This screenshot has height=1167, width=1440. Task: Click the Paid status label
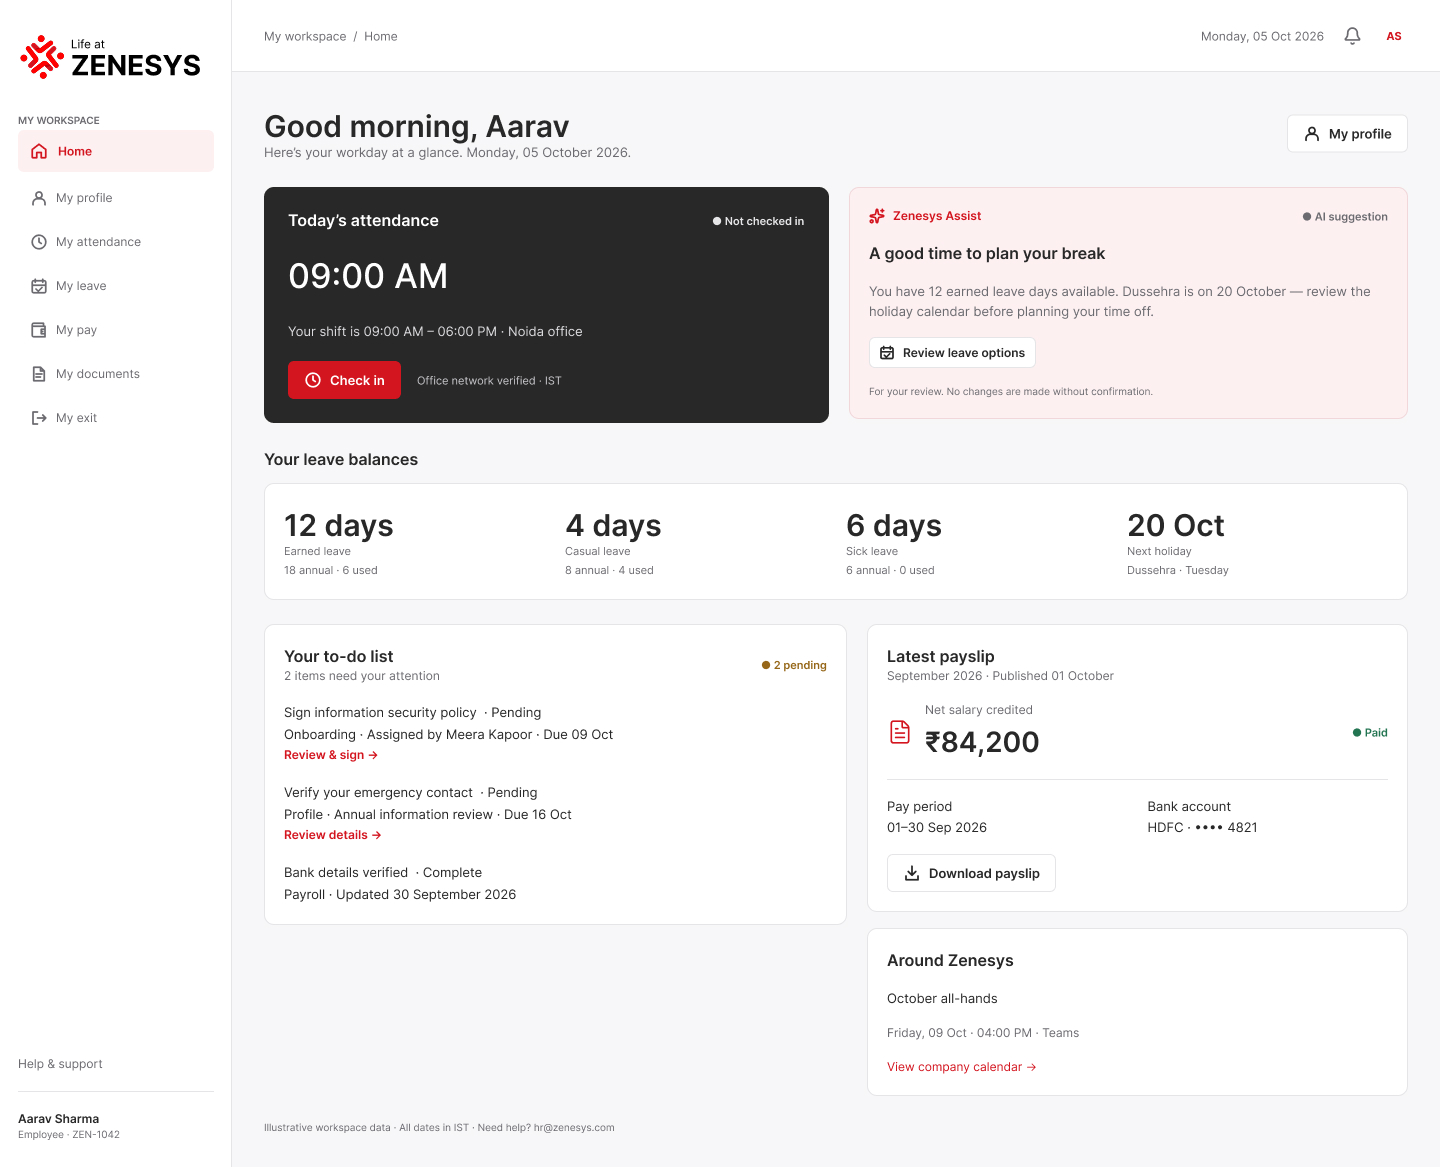1370,733
